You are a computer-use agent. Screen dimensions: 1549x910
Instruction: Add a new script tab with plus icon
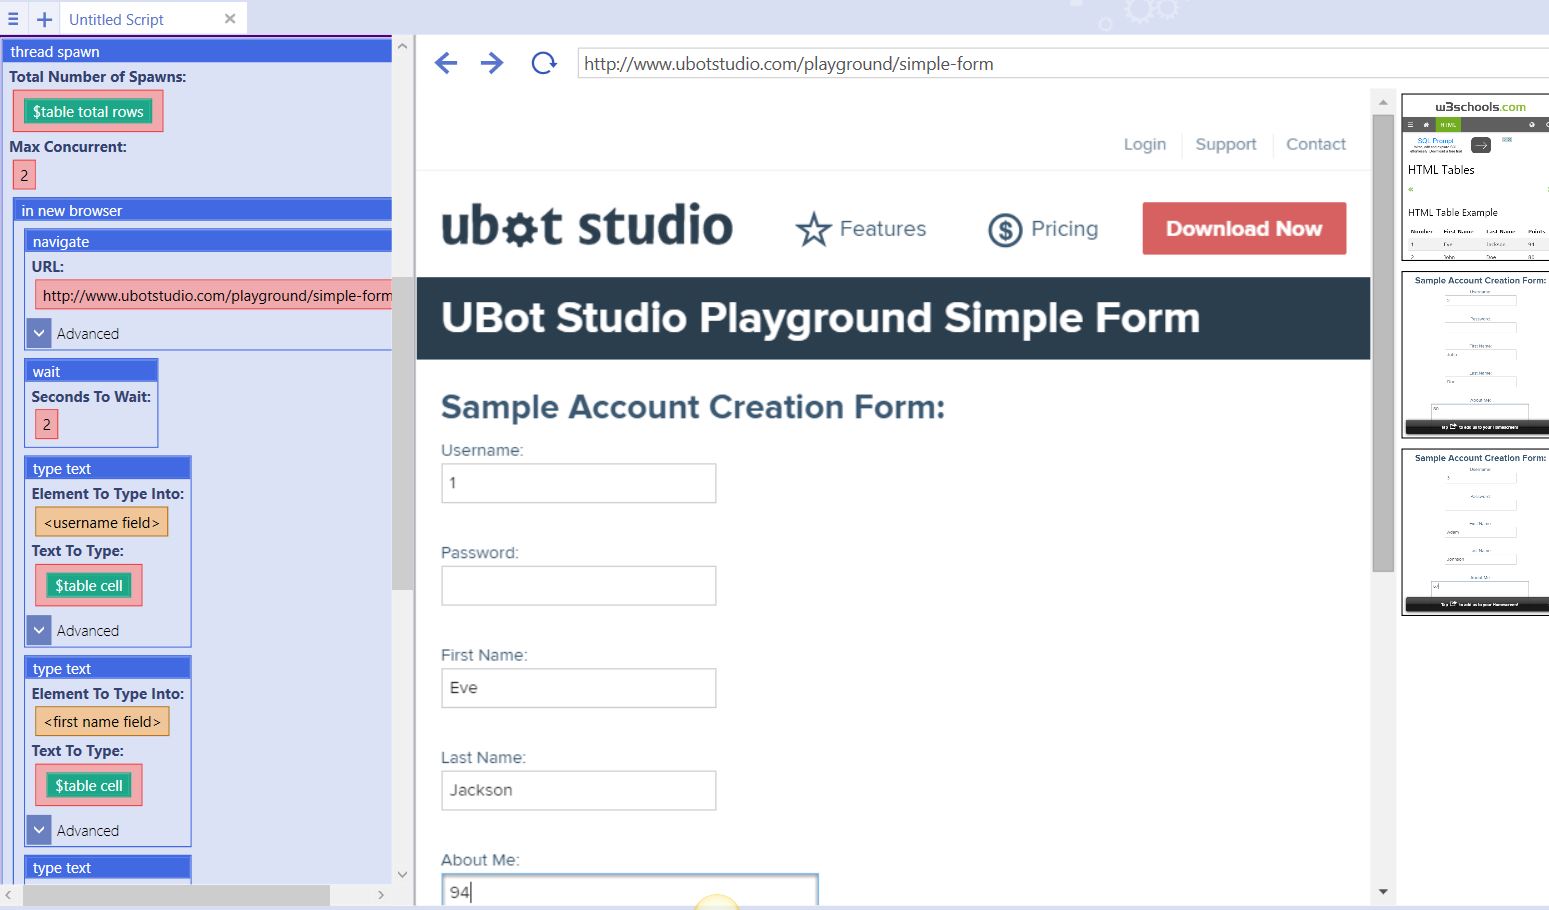tap(44, 19)
